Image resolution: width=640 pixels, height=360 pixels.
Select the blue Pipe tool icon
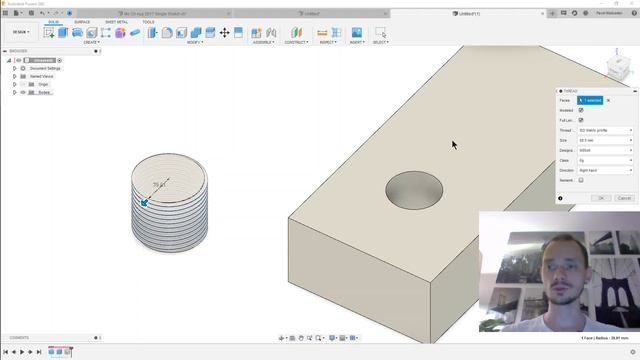[135, 33]
